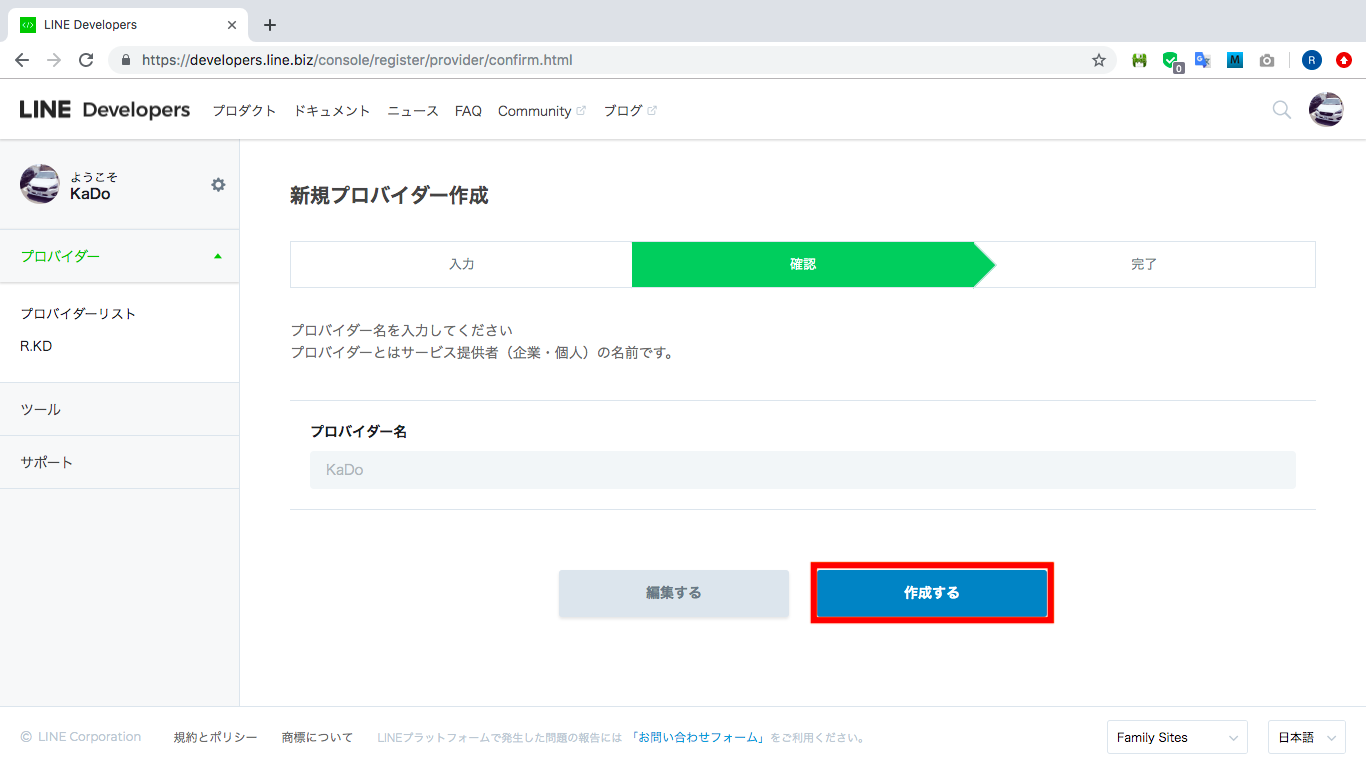The height and width of the screenshot is (768, 1366).
Task: Open the Community external link
Action: 542,111
